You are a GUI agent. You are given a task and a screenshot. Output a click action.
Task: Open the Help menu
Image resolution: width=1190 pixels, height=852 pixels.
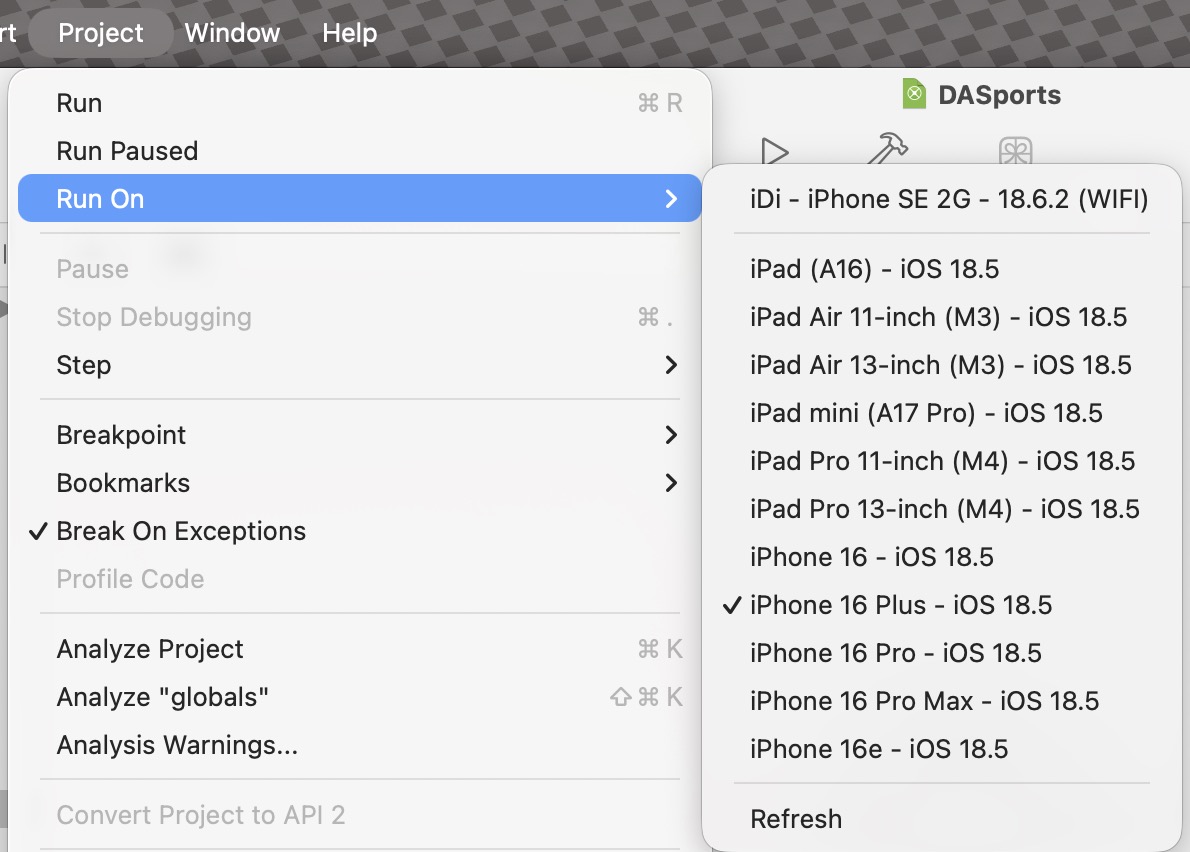(349, 33)
